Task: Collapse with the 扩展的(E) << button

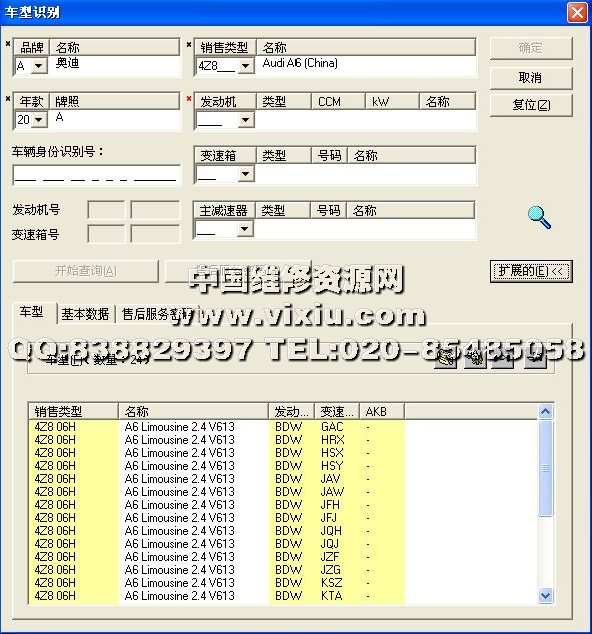Action: pos(531,271)
